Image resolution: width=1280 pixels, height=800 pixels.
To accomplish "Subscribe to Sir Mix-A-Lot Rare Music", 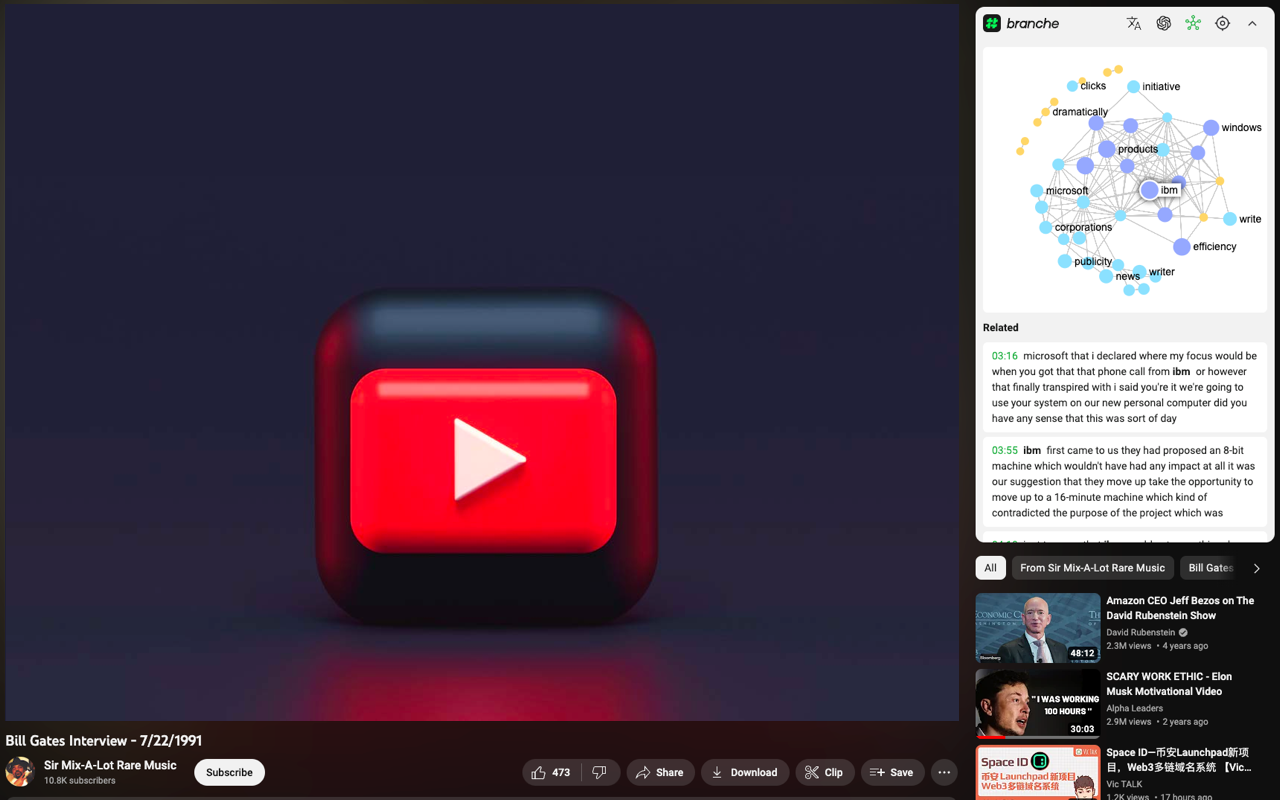I will point(229,772).
